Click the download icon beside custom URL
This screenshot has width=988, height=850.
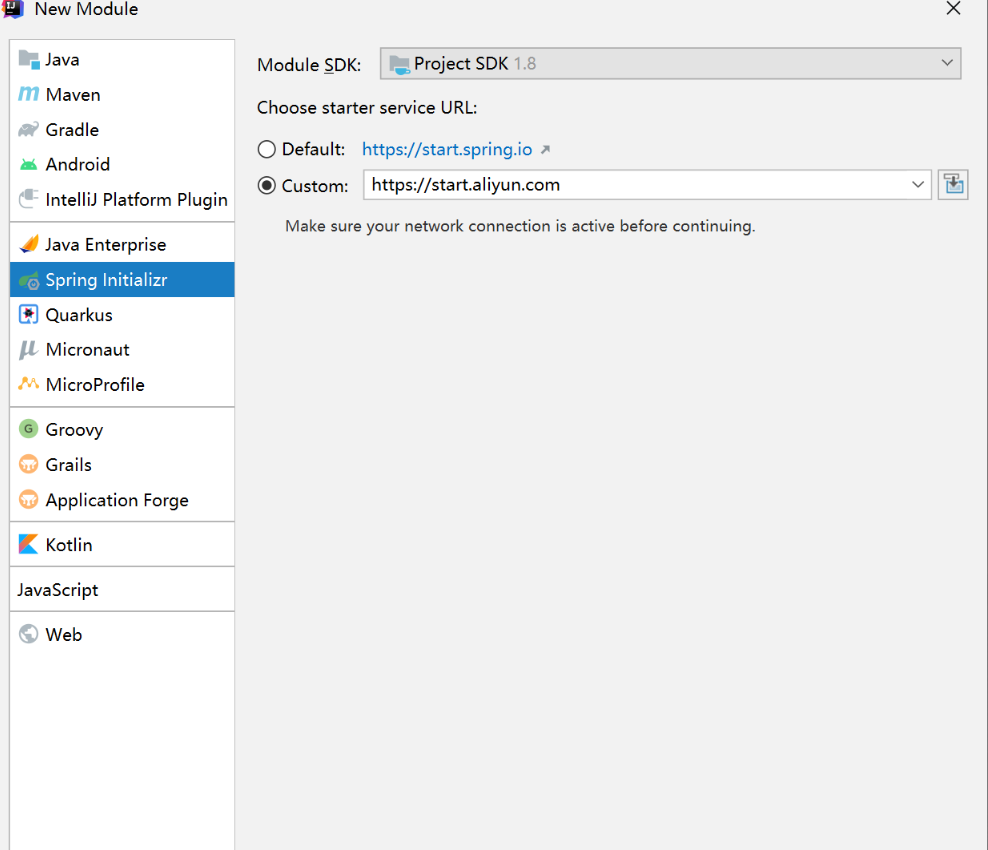click(953, 185)
